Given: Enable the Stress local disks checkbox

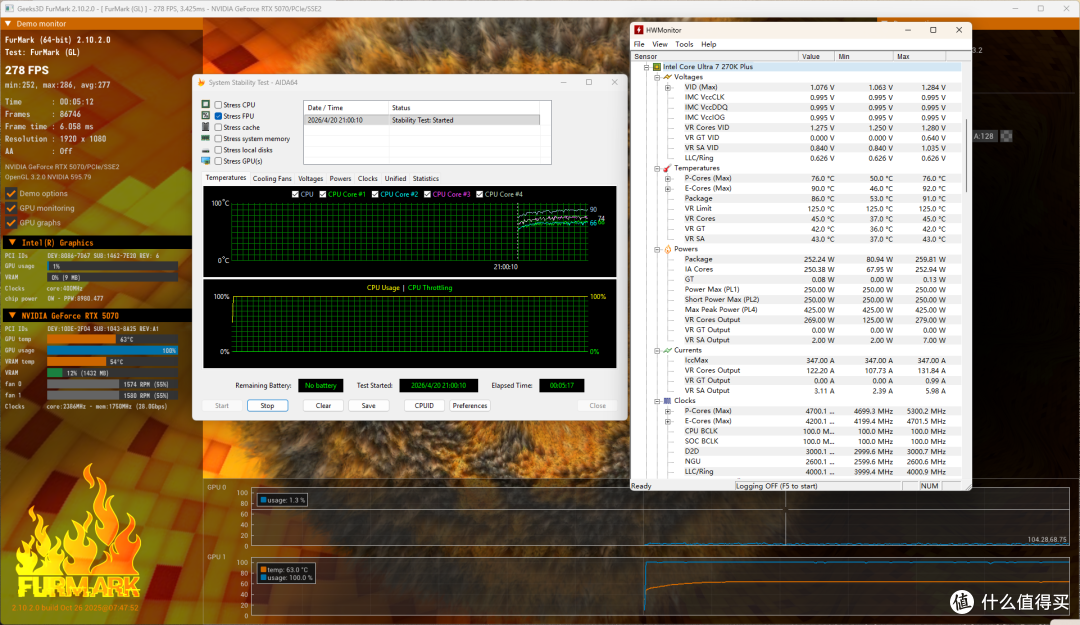Looking at the screenshot, I should tap(218, 150).
